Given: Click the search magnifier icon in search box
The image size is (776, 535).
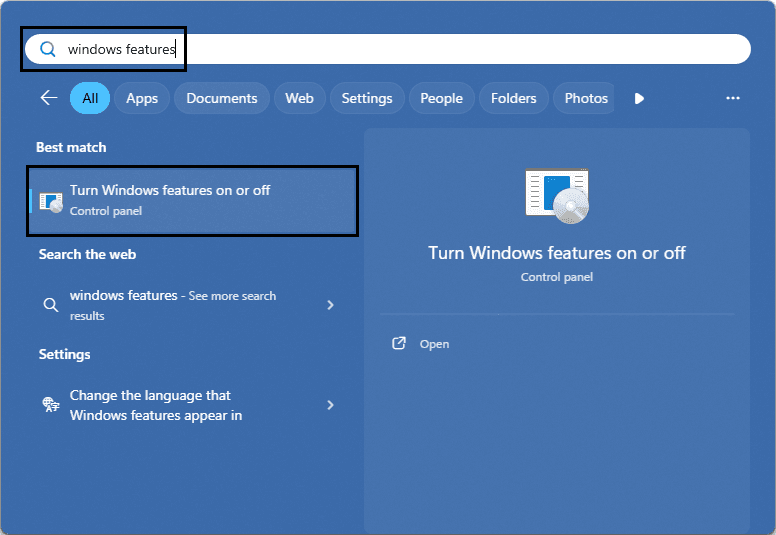Looking at the screenshot, I should [x=48, y=49].
